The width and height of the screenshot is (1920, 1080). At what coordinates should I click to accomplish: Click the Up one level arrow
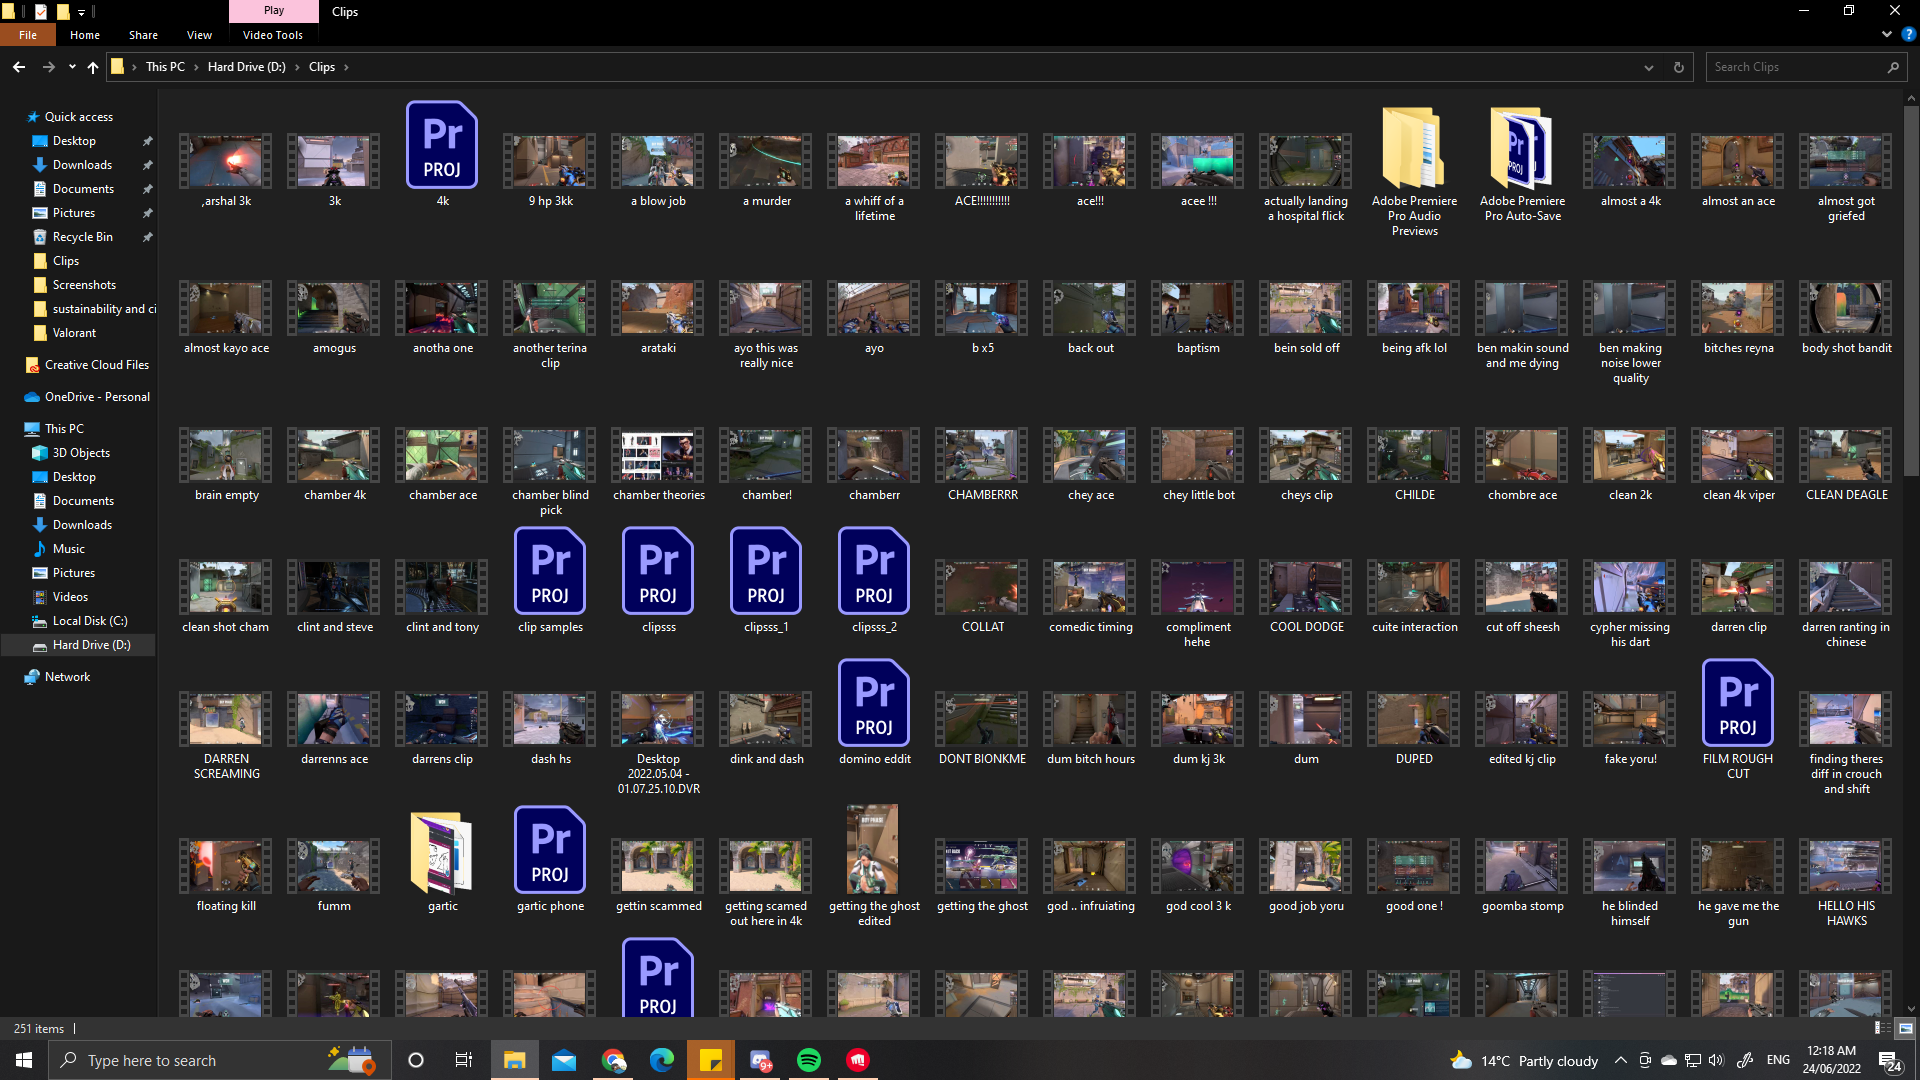pos(93,67)
